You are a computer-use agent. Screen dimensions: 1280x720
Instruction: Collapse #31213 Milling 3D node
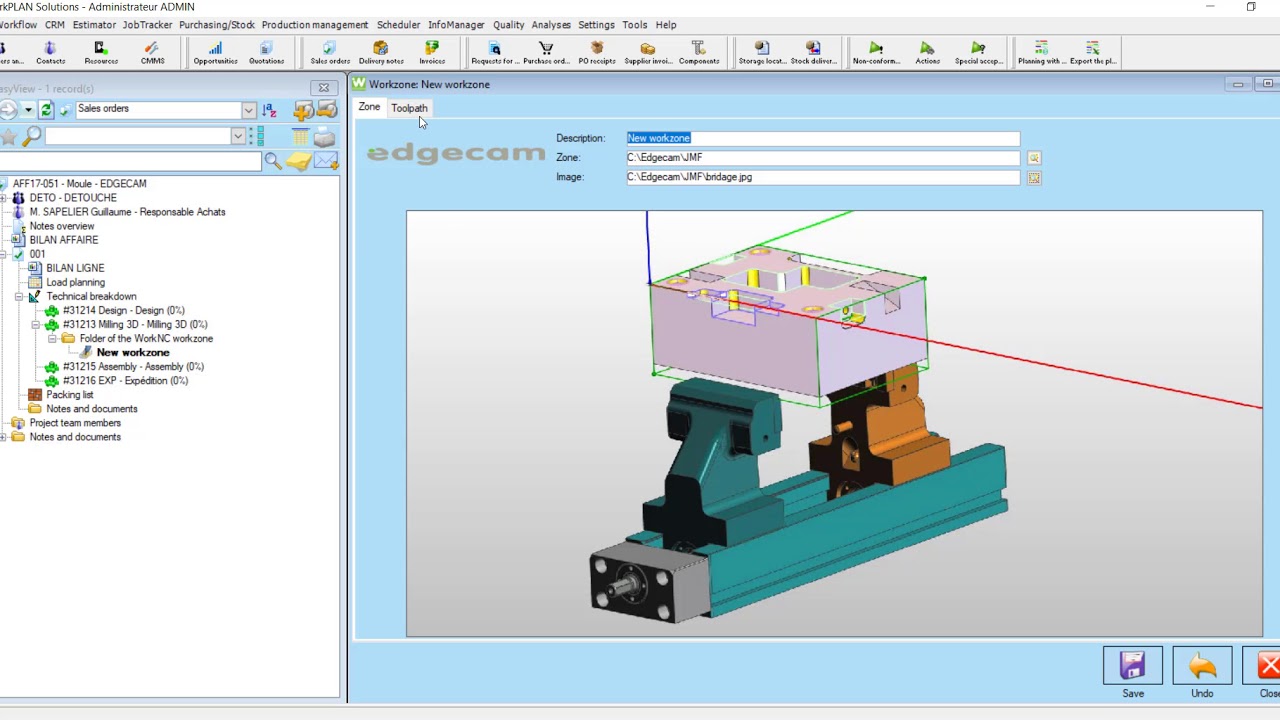coord(36,324)
